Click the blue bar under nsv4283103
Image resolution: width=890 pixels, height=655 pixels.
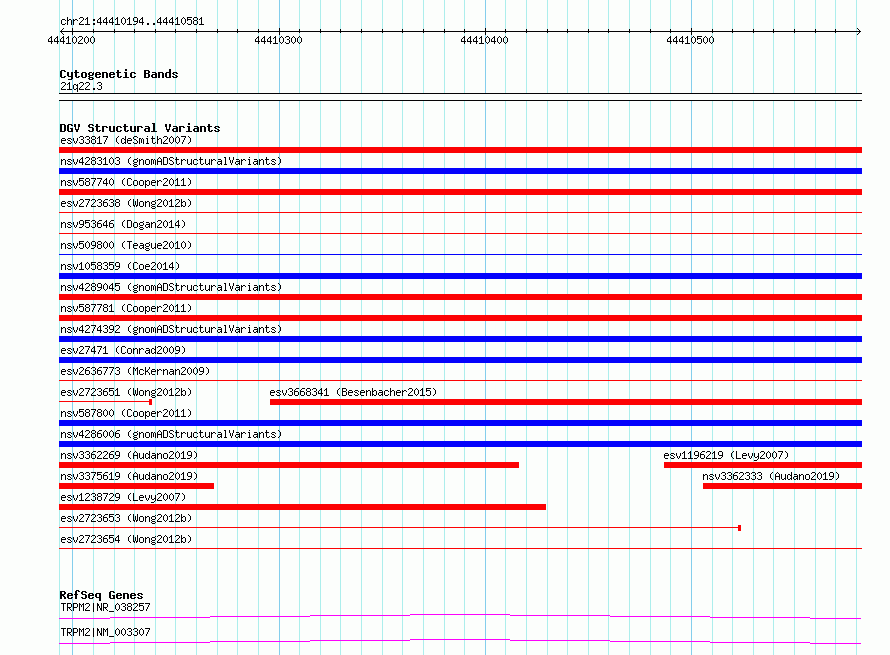click(460, 171)
